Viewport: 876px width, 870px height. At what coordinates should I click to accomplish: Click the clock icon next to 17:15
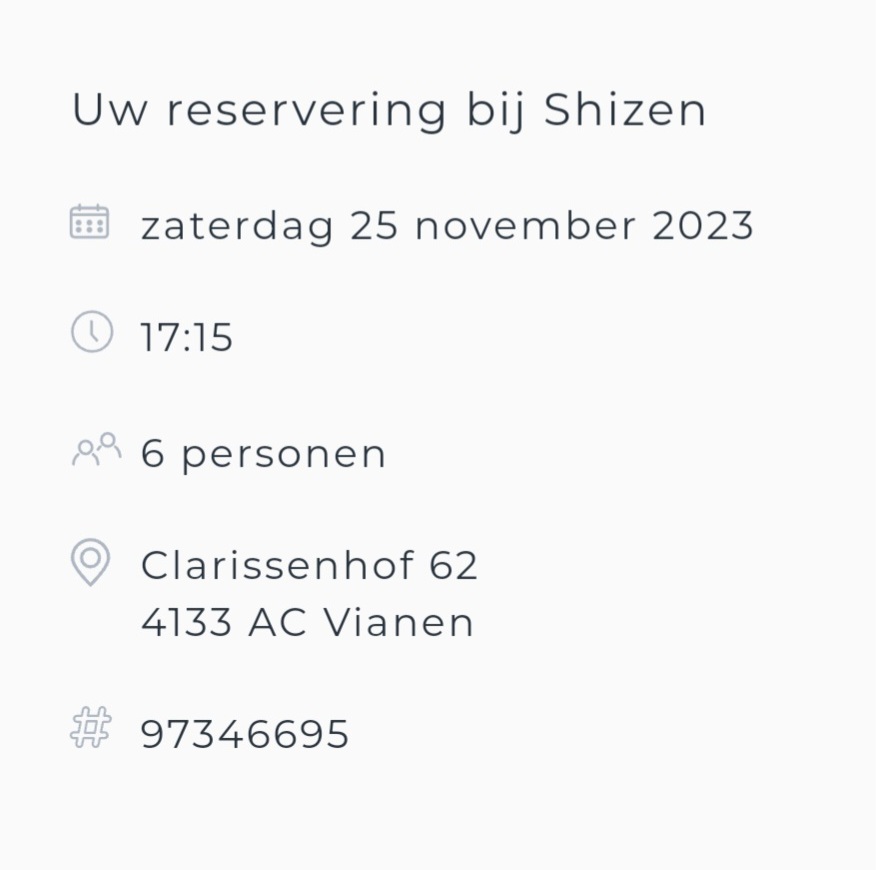tap(91, 332)
